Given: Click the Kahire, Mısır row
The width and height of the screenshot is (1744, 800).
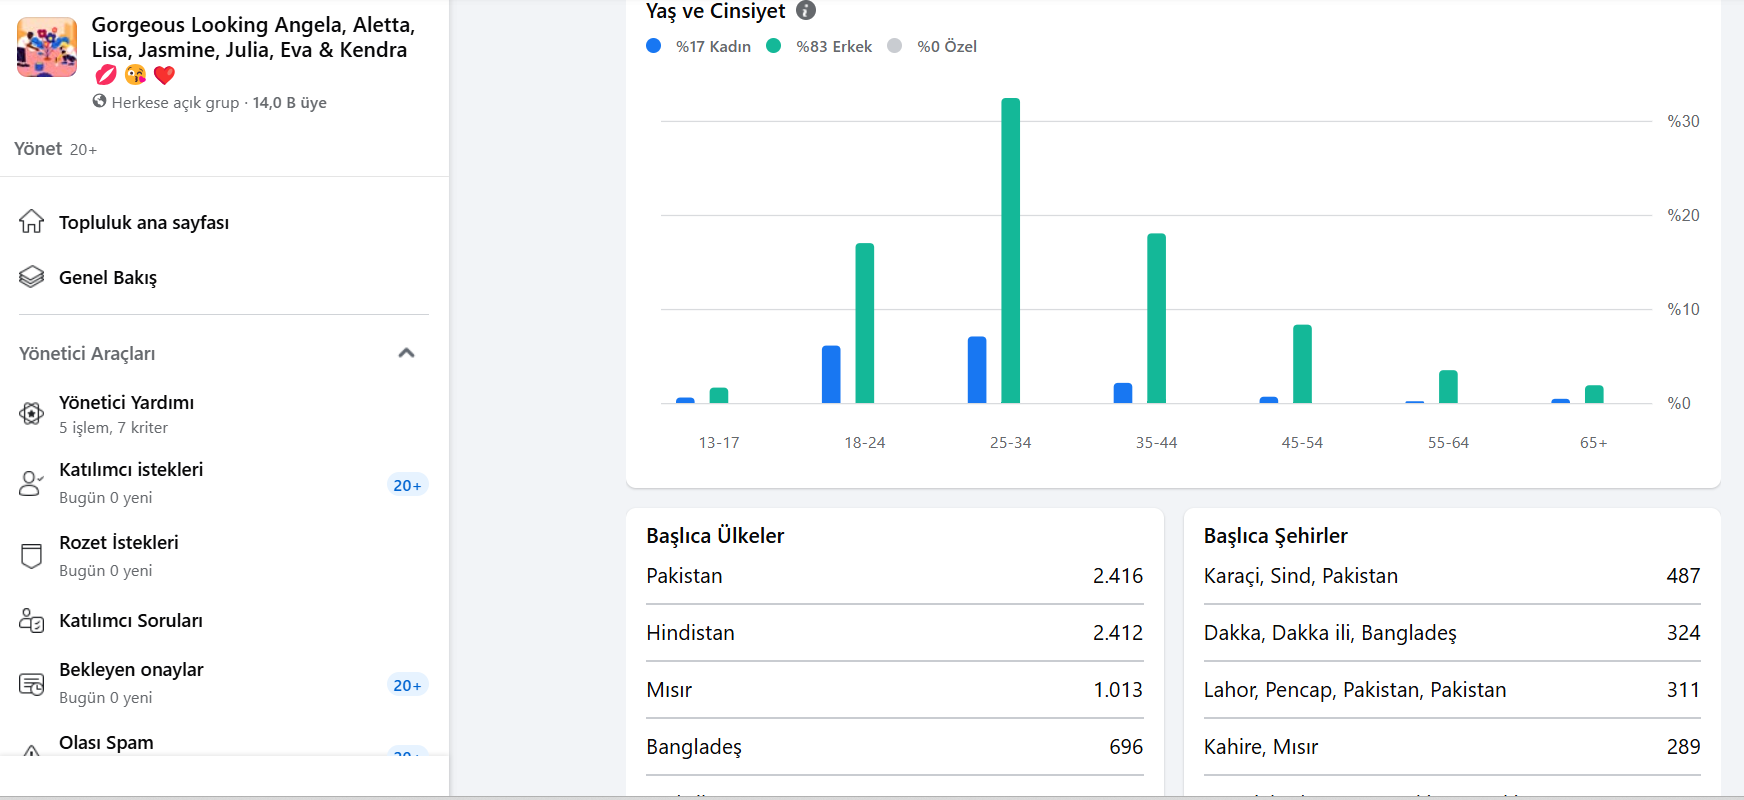Looking at the screenshot, I should [1452, 747].
